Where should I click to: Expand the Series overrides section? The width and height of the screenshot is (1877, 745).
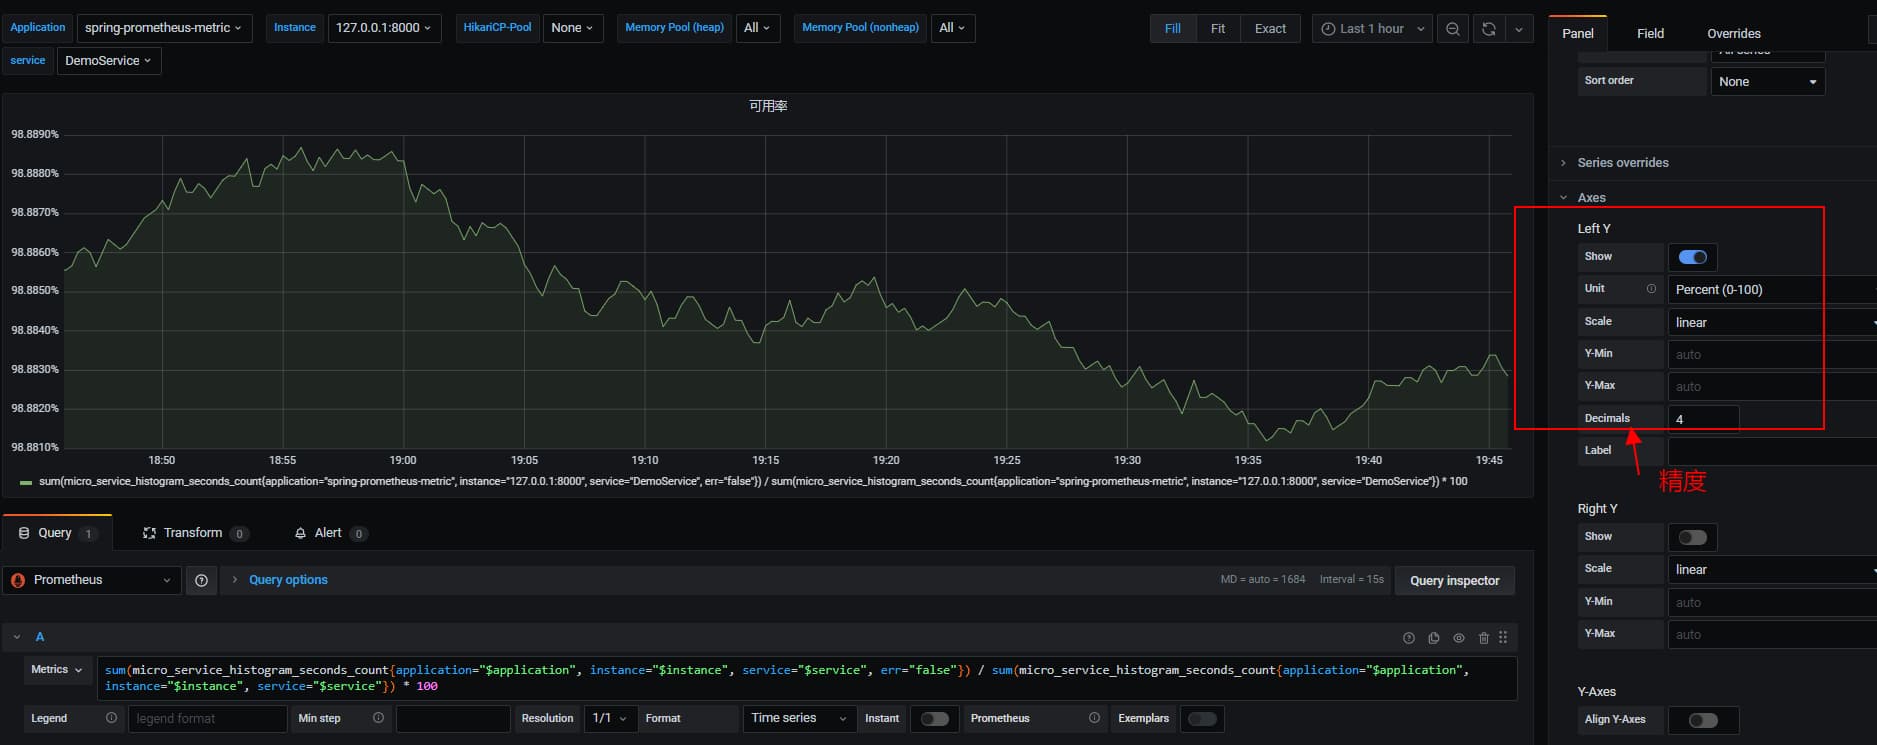(x=1622, y=163)
